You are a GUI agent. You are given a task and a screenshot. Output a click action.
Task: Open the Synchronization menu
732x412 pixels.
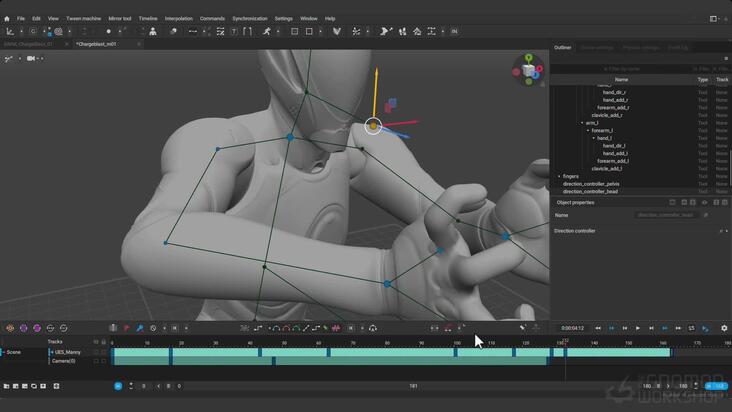pyautogui.click(x=250, y=19)
